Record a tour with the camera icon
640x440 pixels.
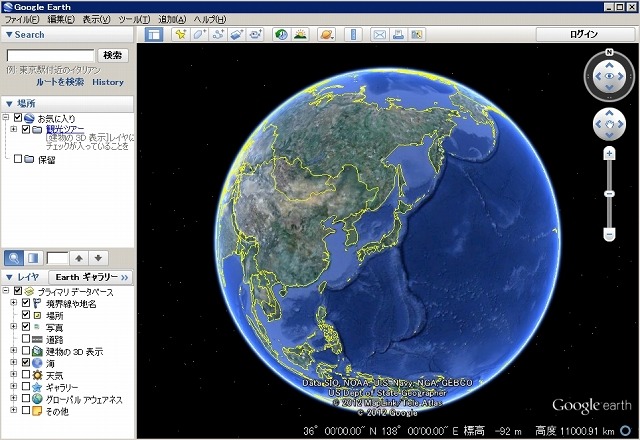[x=256, y=35]
